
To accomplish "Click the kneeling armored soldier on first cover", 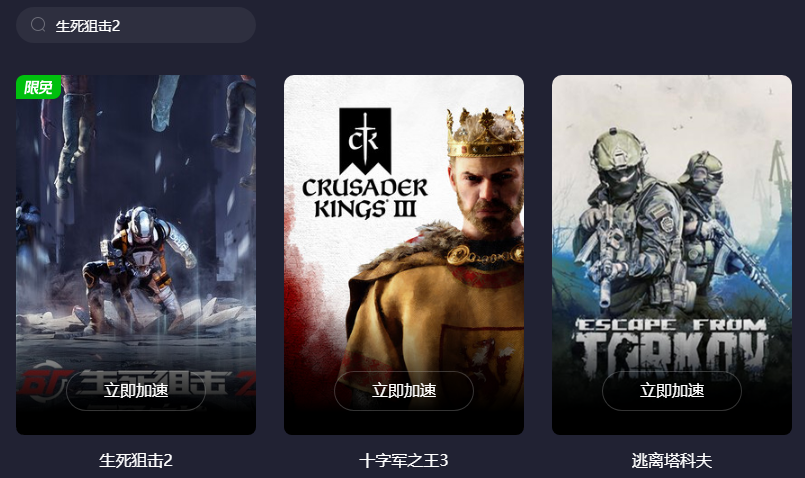I will tap(138, 267).
